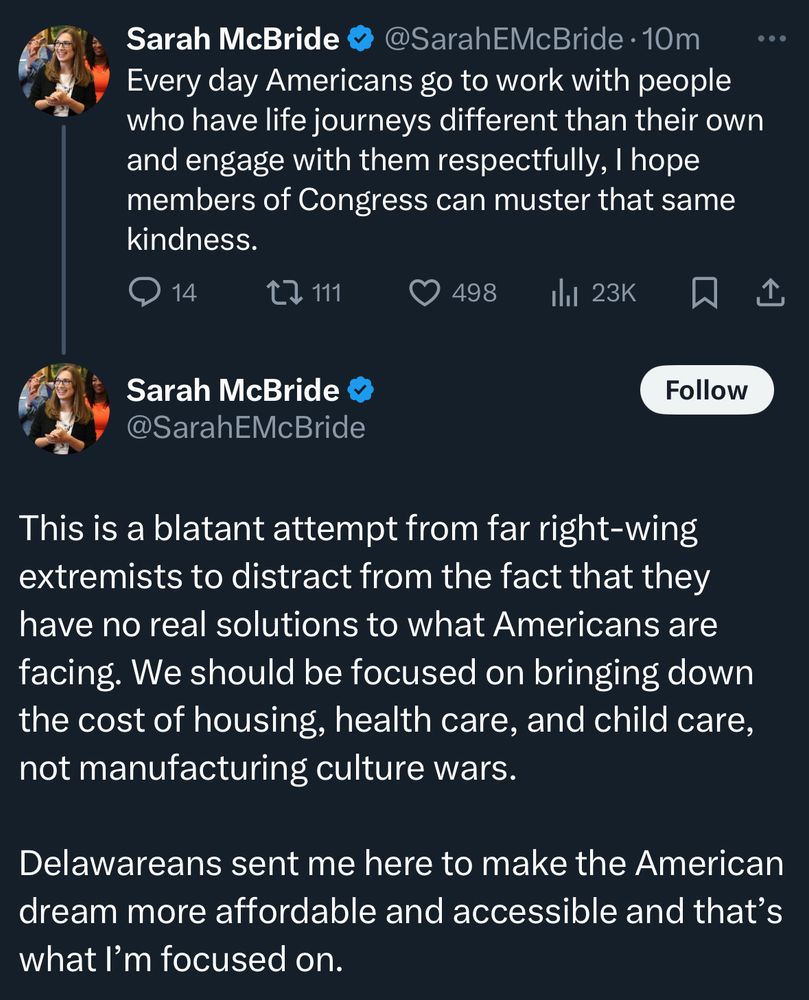This screenshot has height=1000, width=809.
Task: Bookmark the first tweet
Action: (x=705, y=292)
